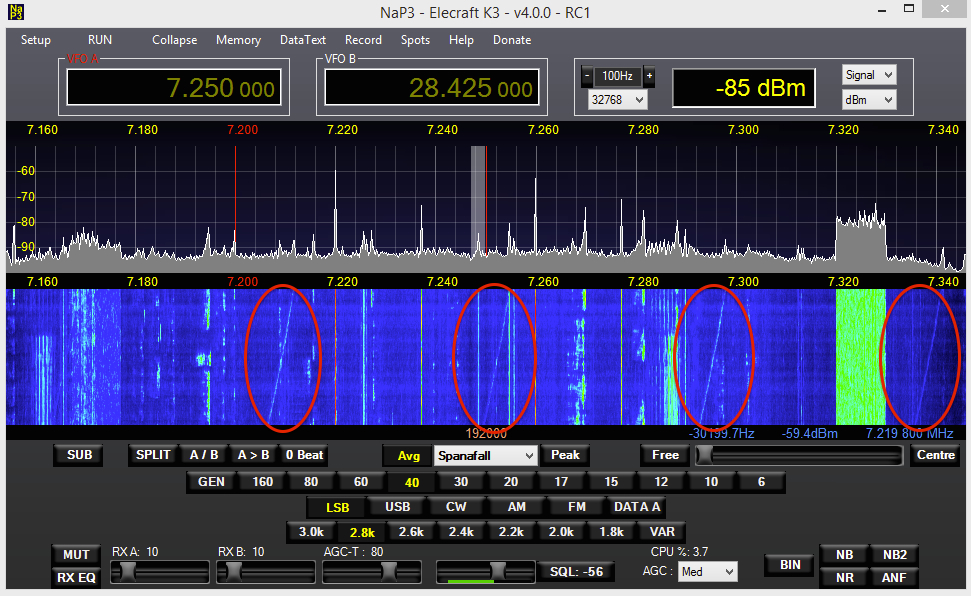Open the Setup menu
Image resolution: width=971 pixels, height=596 pixels.
[x=36, y=40]
